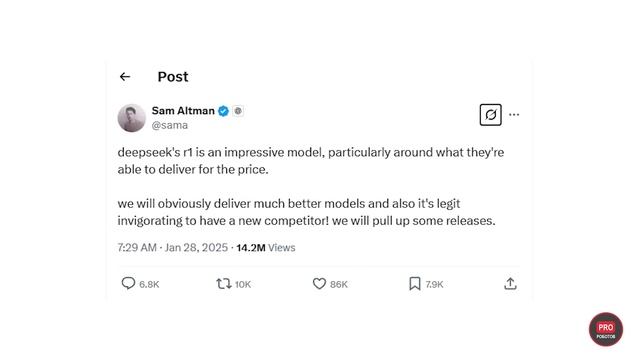Click the PRO Роботов channel logo
Screen dimensions: 640x360
(x=606, y=329)
